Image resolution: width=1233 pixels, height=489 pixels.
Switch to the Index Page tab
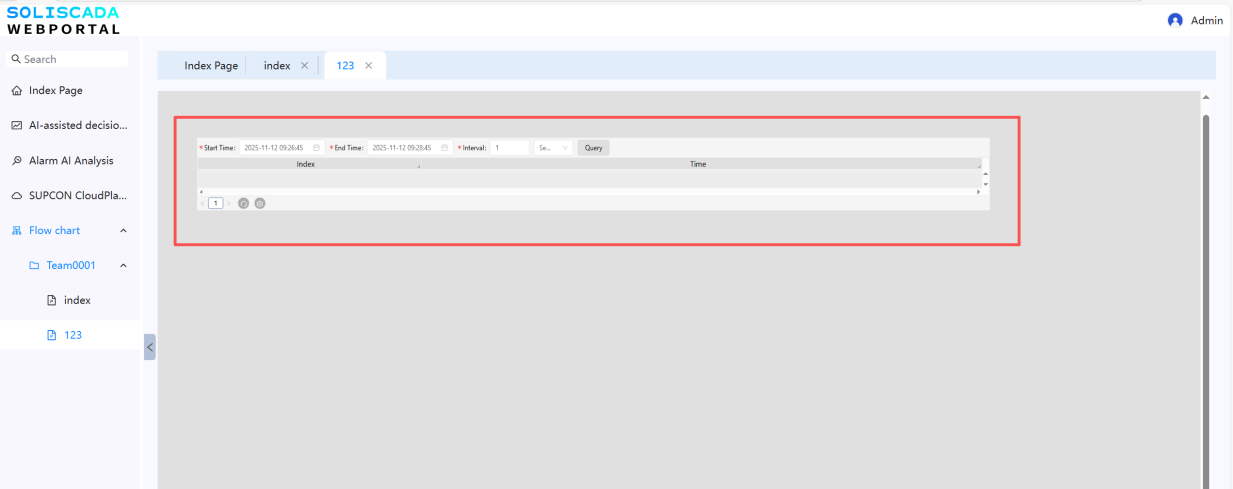pos(211,66)
